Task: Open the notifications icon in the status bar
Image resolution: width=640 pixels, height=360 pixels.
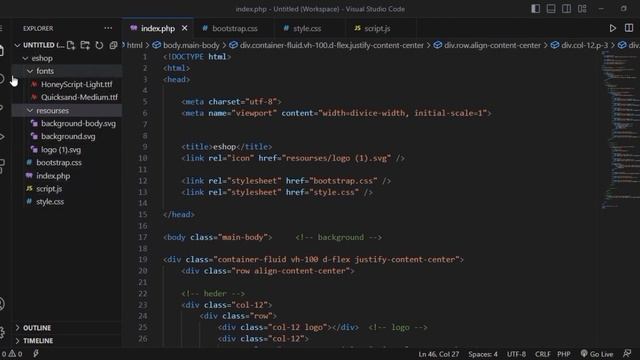Action: click(x=627, y=353)
